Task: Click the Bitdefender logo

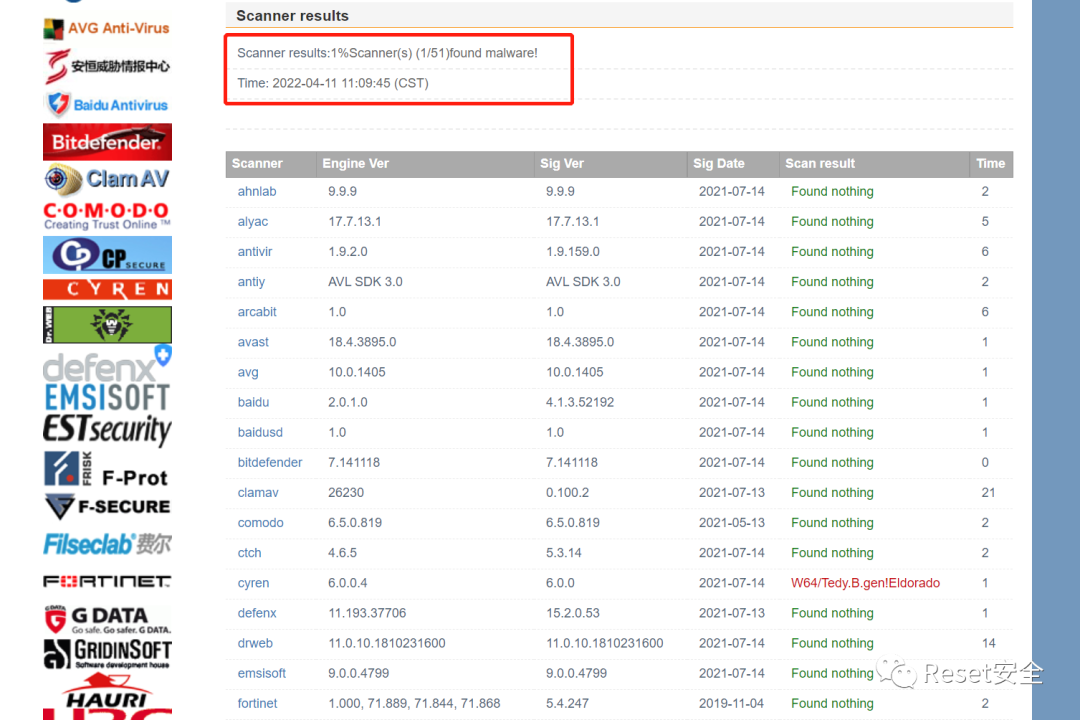Action: coord(107,142)
